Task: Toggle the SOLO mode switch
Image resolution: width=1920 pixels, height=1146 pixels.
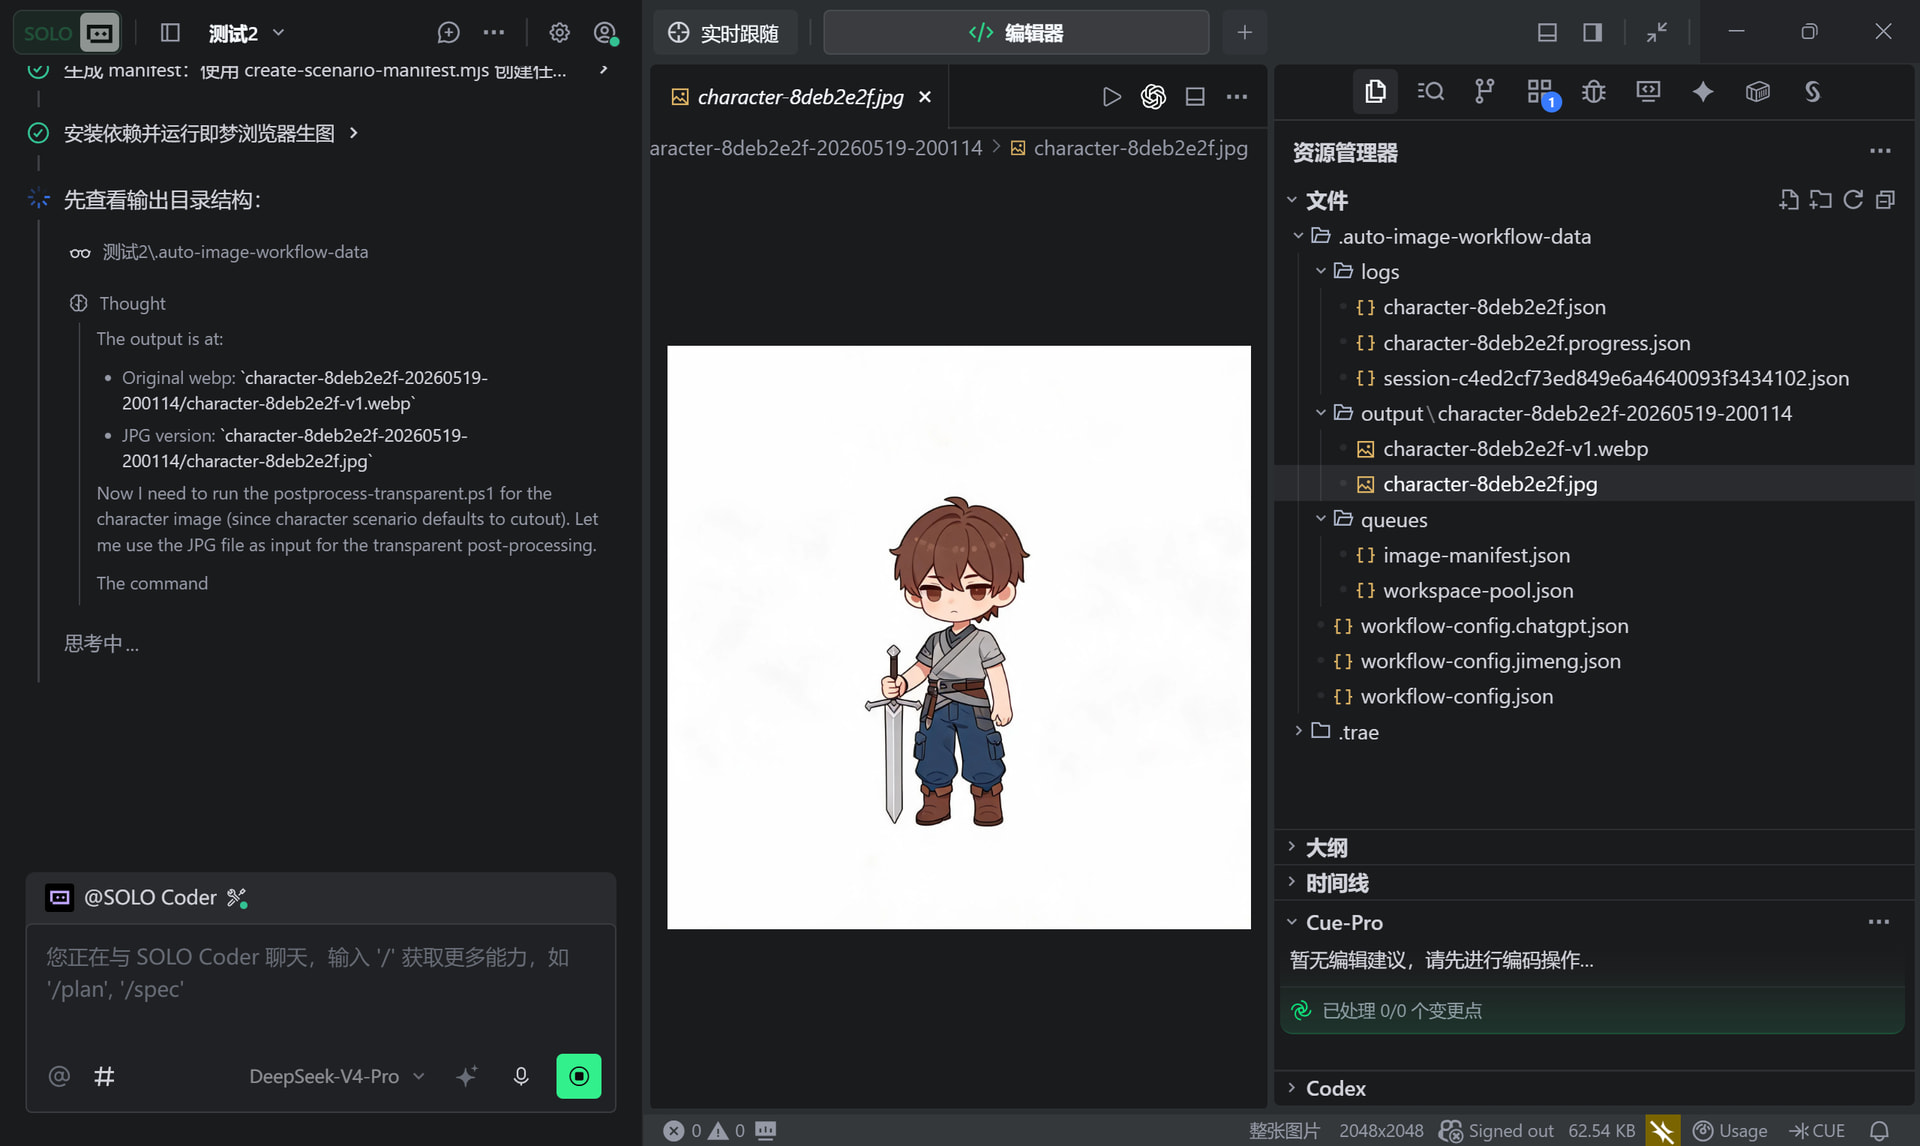Action: coord(68,33)
